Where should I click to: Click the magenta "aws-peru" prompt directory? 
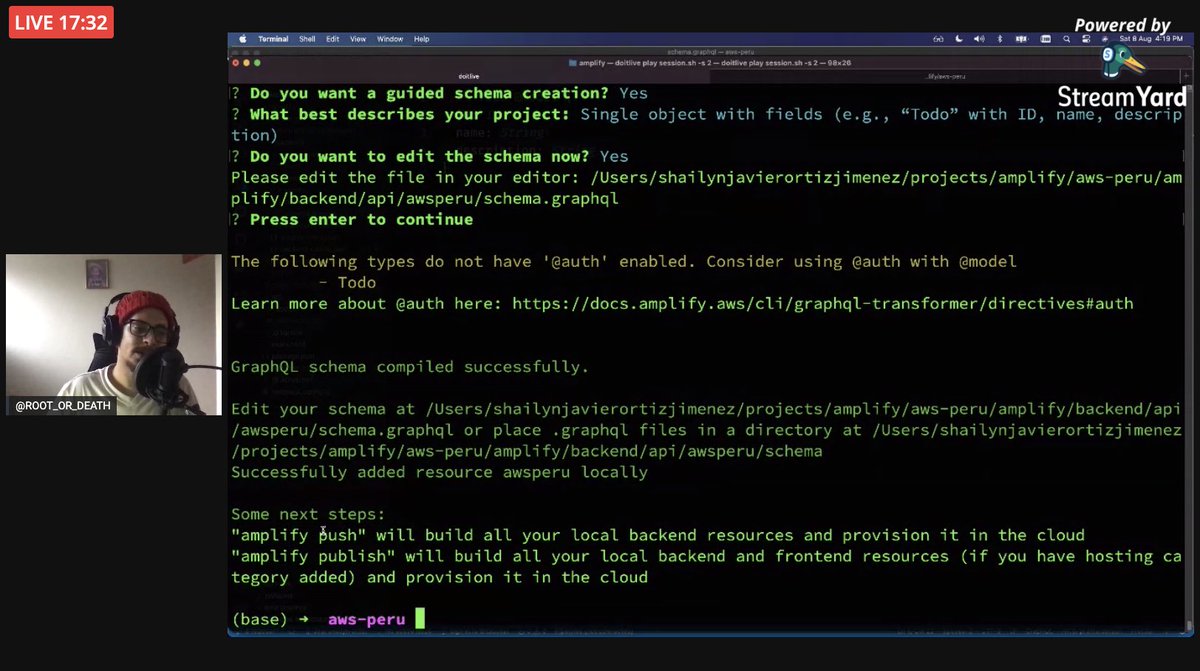click(366, 620)
